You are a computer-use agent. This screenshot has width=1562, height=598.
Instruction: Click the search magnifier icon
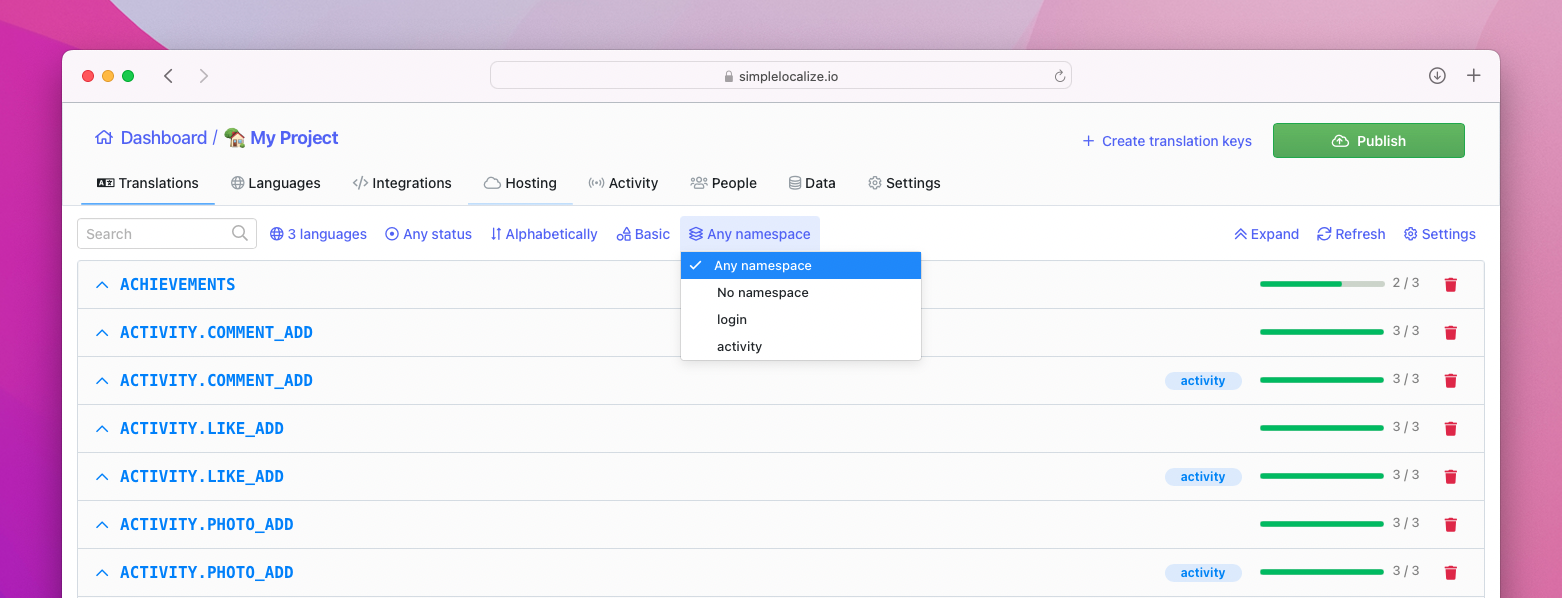pyautogui.click(x=240, y=233)
